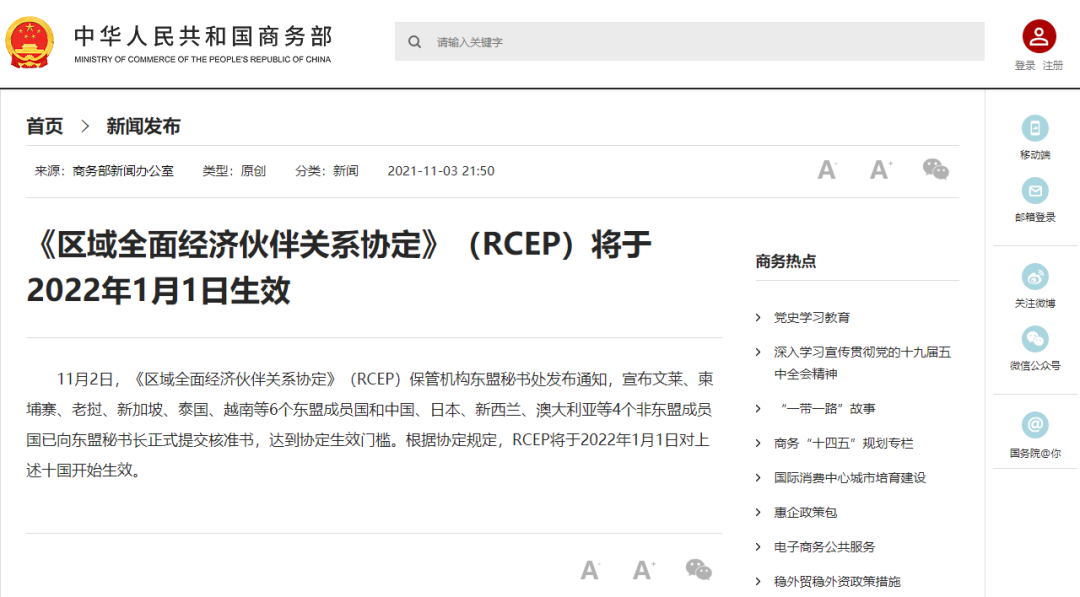Click the 注册 register link

1053,66
